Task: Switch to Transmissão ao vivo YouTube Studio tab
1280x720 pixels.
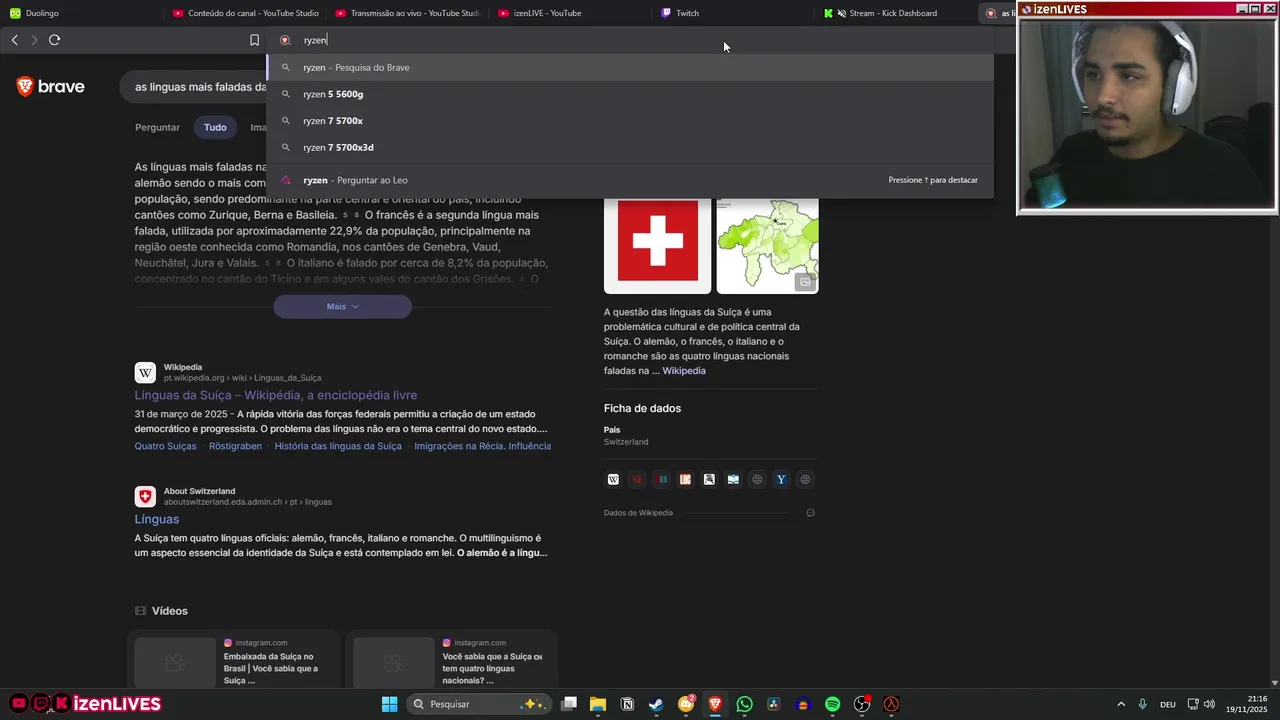Action: click(x=408, y=13)
